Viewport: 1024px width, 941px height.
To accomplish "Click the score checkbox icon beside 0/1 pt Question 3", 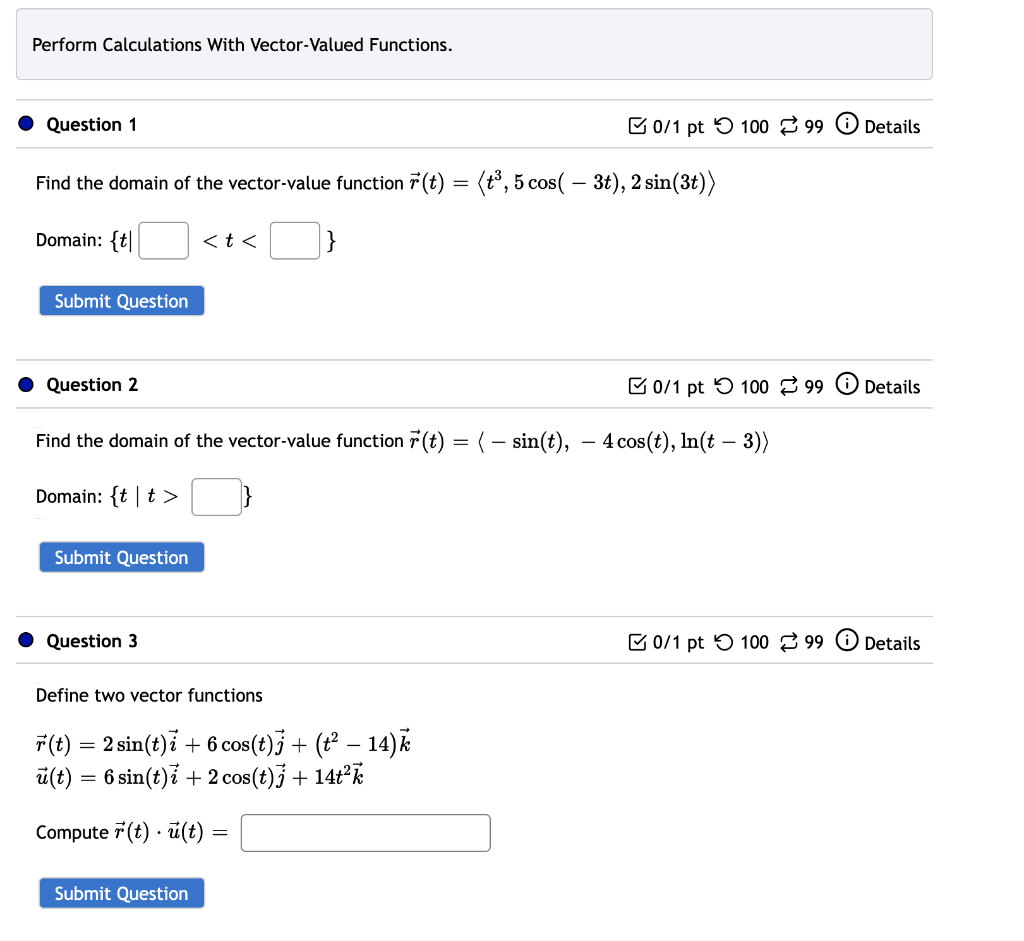I will (x=637, y=642).
